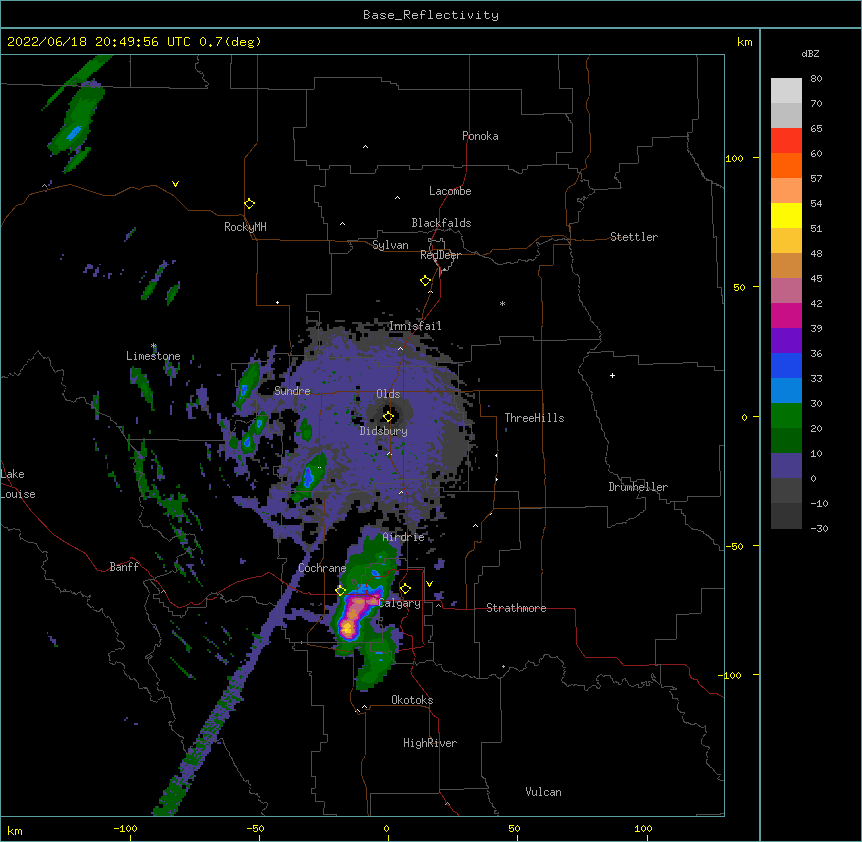Click the 100 tick on the right axis

click(x=734, y=158)
